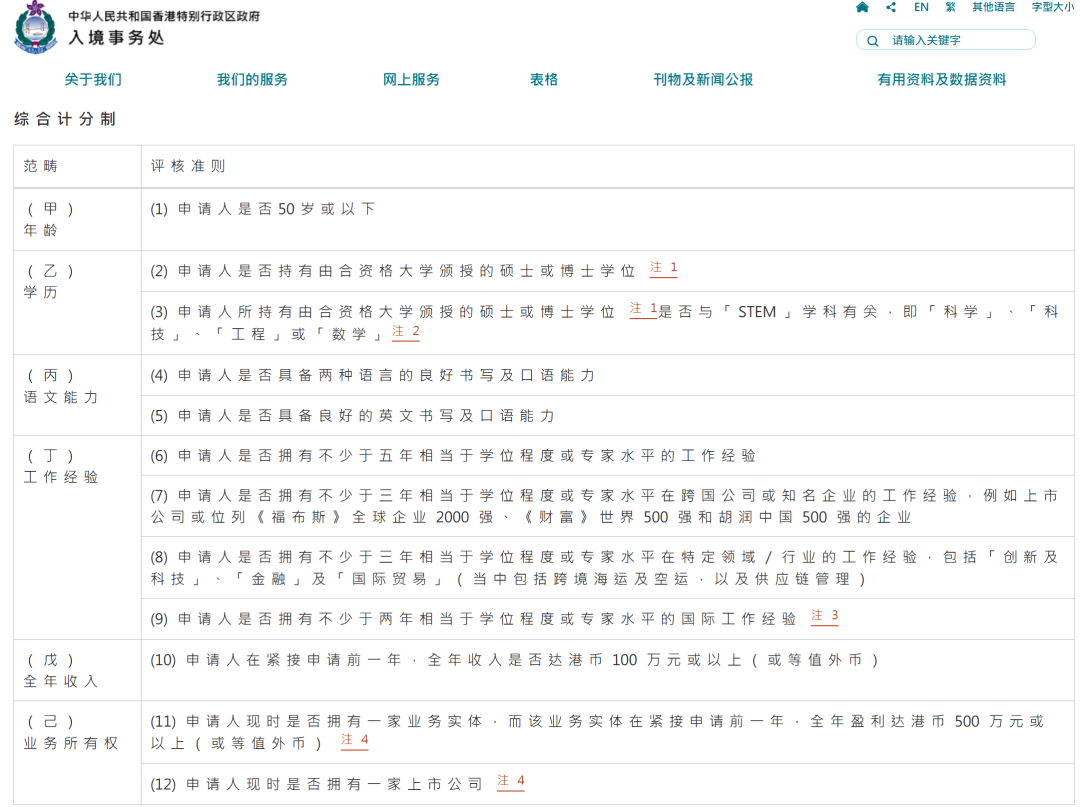Open the 关于我们 menu
This screenshot has width=1080, height=807.
[x=93, y=80]
